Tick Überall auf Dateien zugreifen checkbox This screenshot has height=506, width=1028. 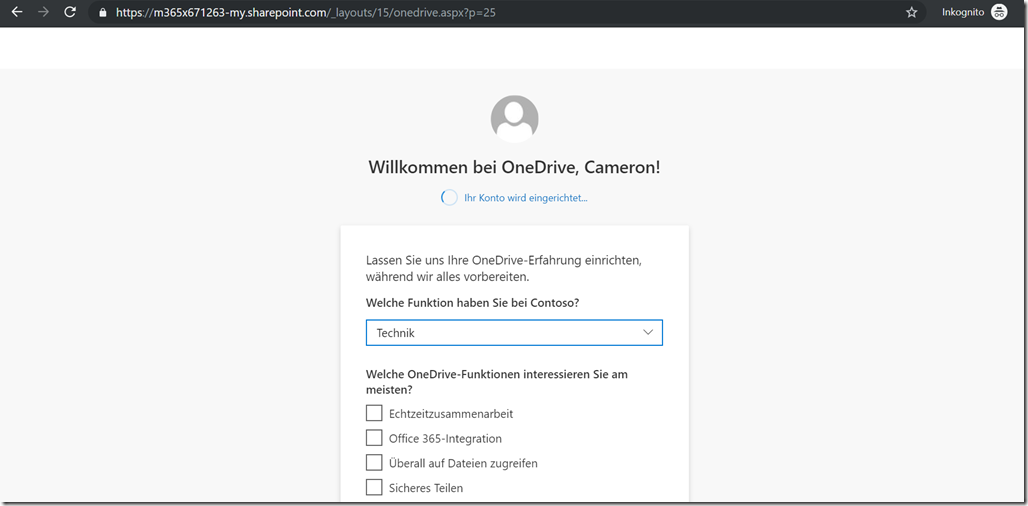374,463
